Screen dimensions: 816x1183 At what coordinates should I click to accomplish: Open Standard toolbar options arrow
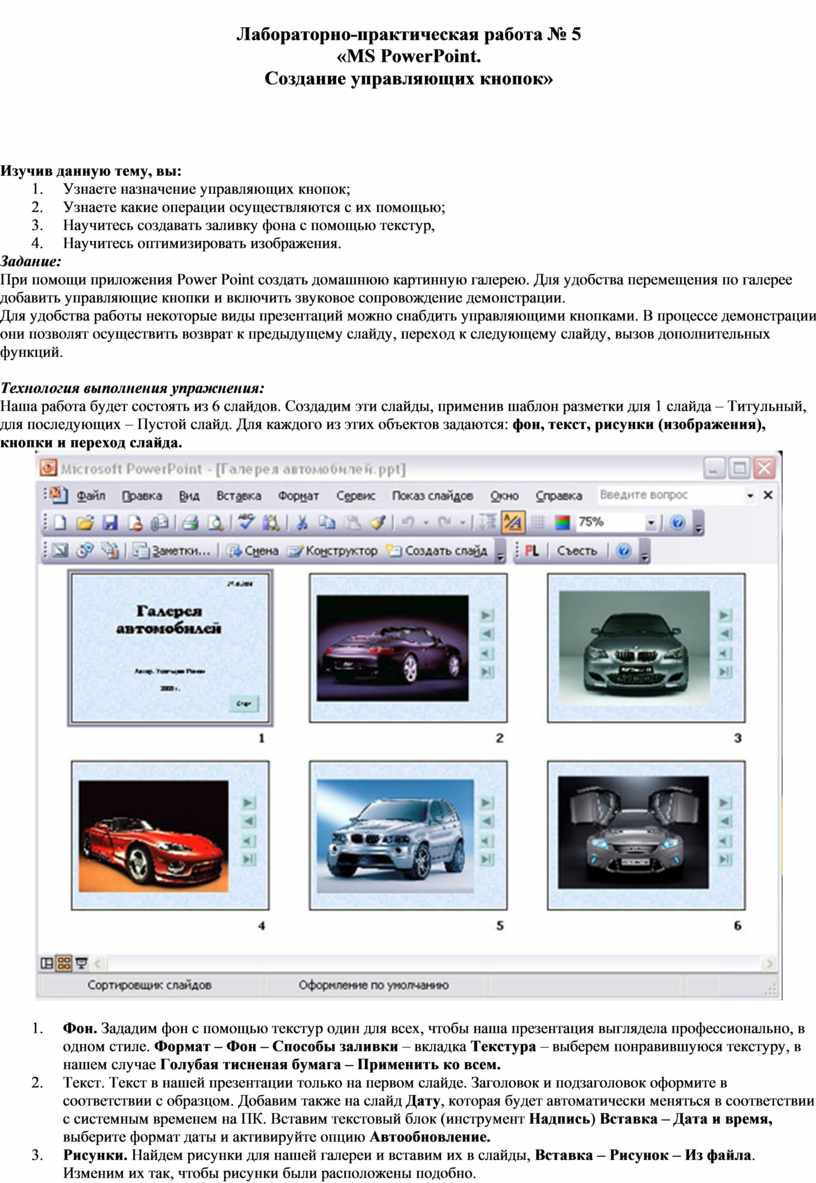tap(698, 522)
